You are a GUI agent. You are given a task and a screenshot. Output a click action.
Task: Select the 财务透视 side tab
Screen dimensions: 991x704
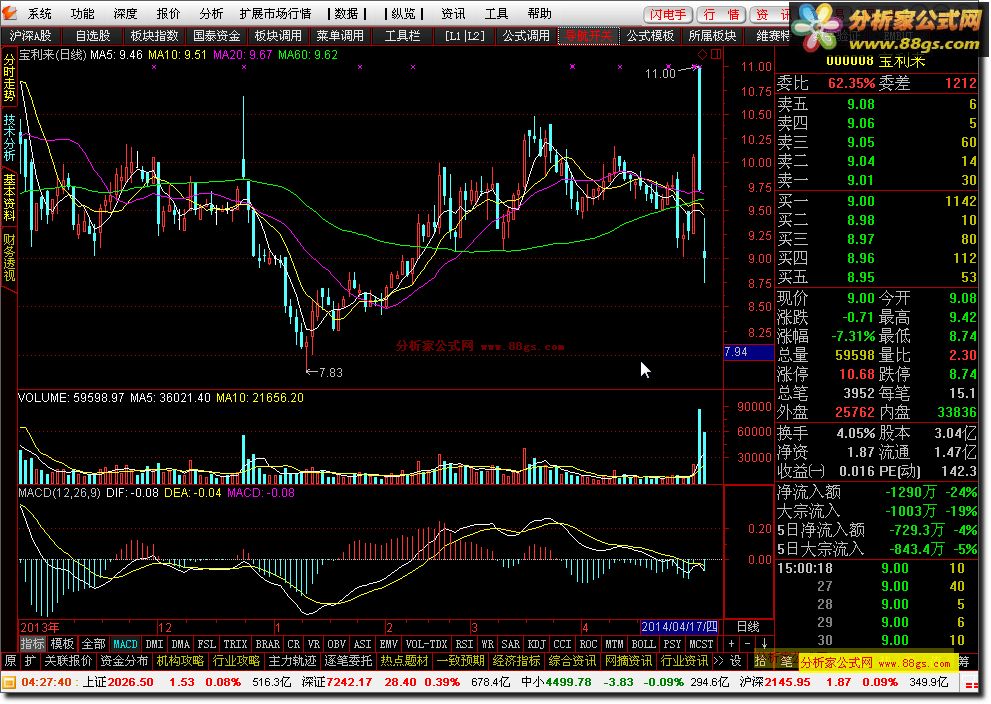[x=9, y=257]
